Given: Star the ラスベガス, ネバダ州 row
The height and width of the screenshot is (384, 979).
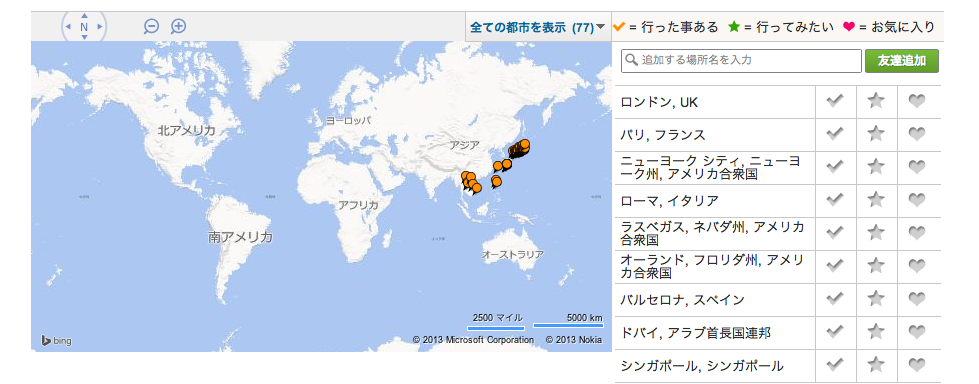Looking at the screenshot, I should pyautogui.click(x=876, y=233).
